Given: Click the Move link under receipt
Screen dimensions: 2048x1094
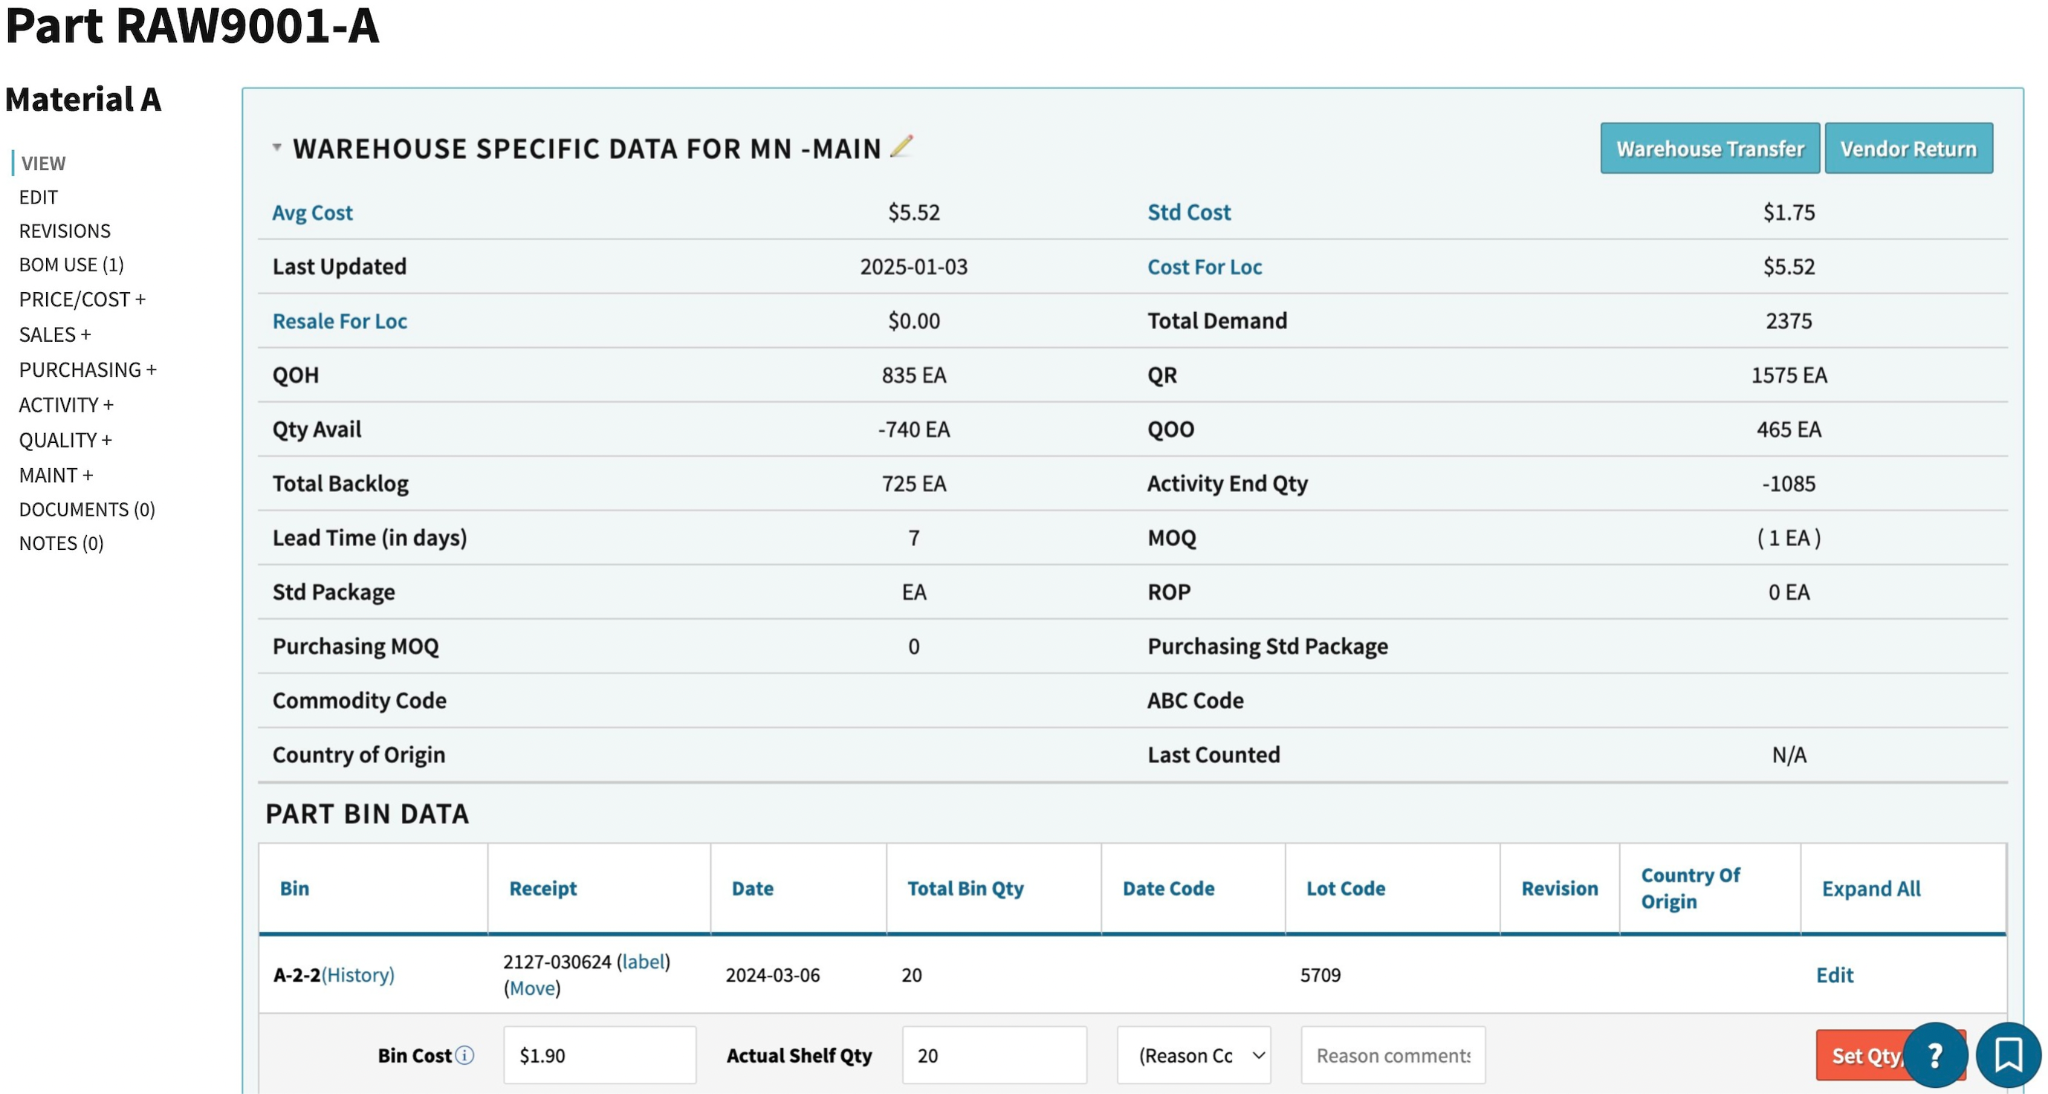Looking at the screenshot, I should tap(532, 989).
